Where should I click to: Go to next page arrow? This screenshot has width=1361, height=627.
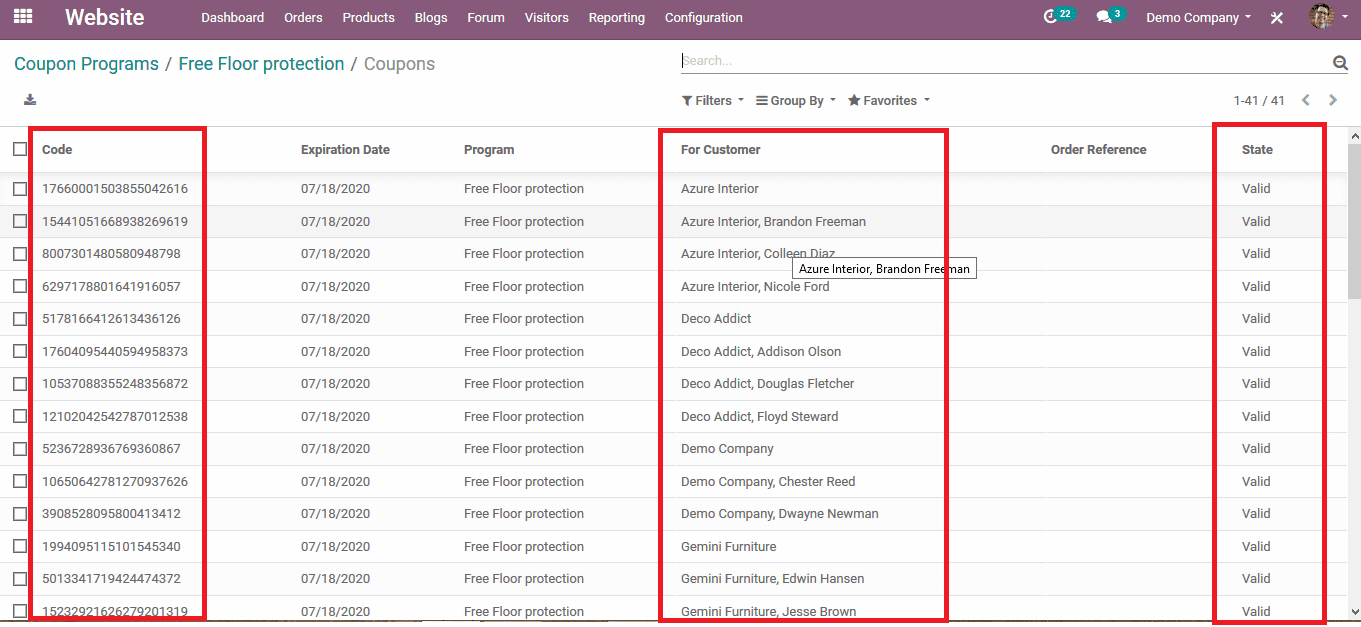click(1333, 100)
